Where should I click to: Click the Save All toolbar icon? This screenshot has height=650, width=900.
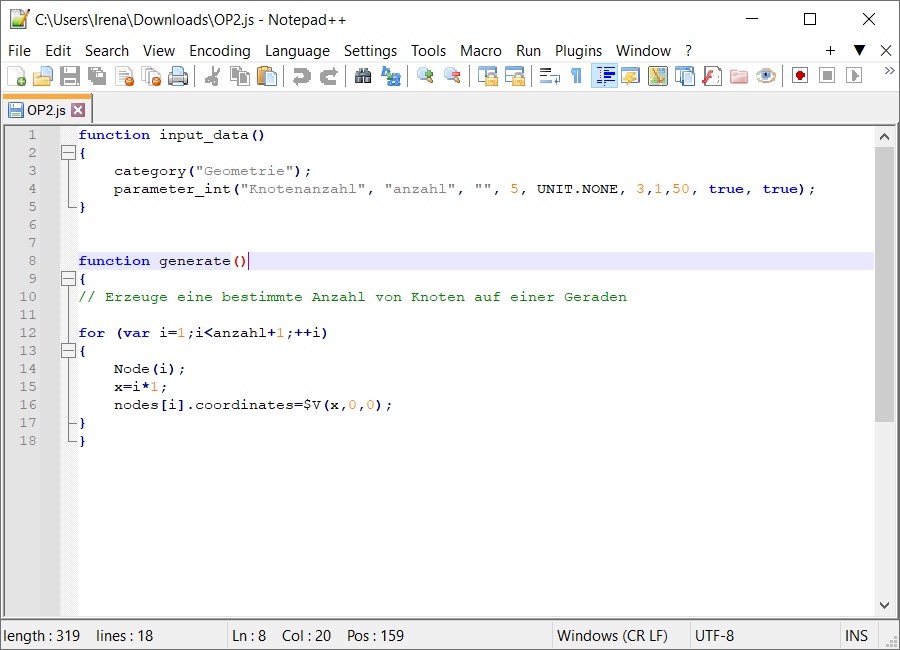coord(97,76)
